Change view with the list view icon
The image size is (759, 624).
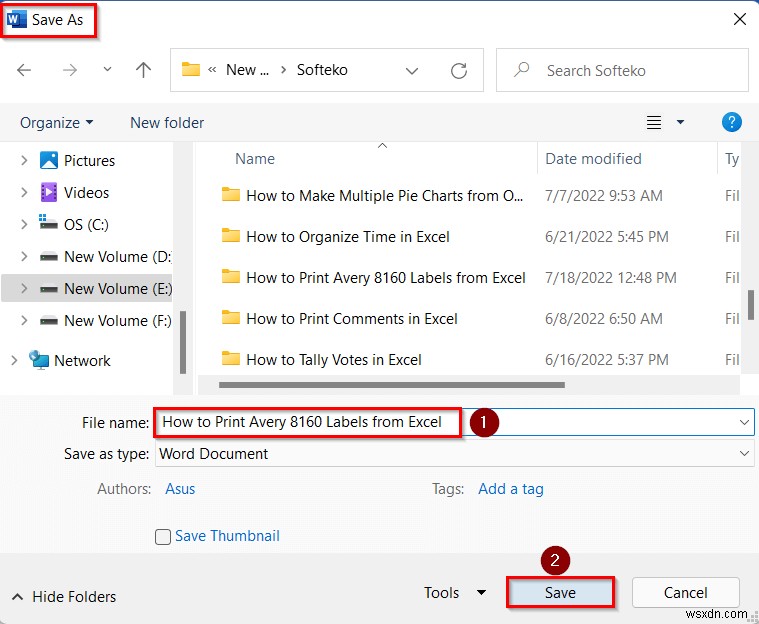[x=654, y=122]
